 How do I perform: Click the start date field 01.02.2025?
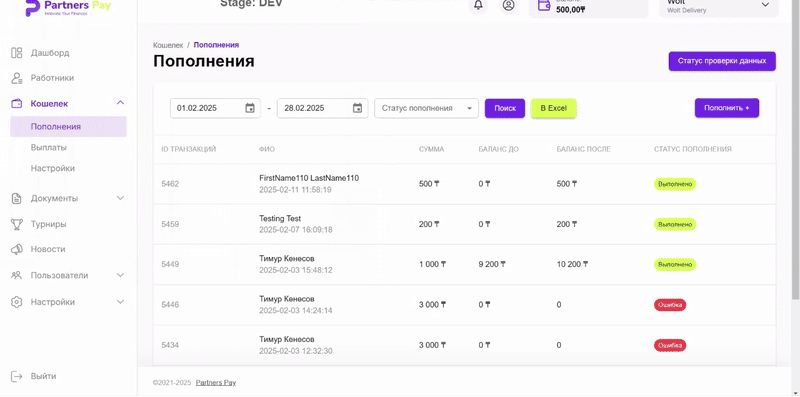(x=215, y=108)
